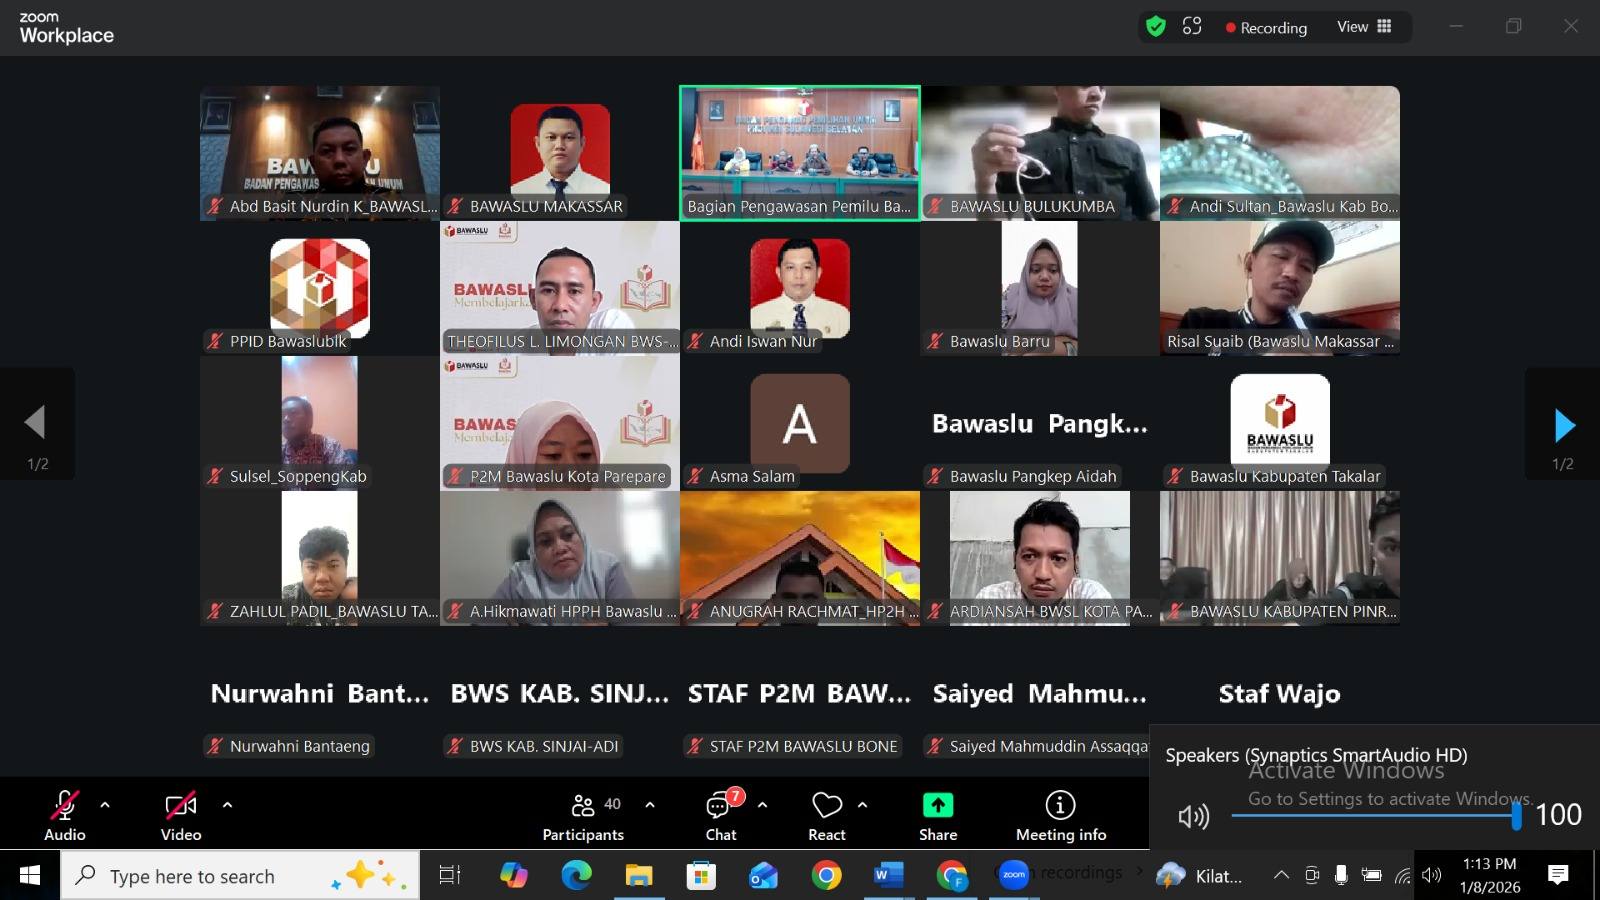This screenshot has width=1600, height=900.
Task: Go to next gallery page arrow
Action: 1563,424
